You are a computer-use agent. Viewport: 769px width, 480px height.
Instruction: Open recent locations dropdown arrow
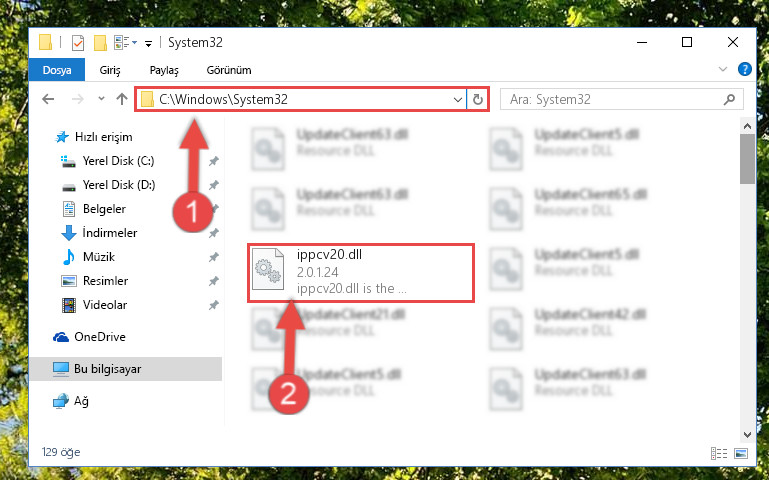tap(101, 99)
